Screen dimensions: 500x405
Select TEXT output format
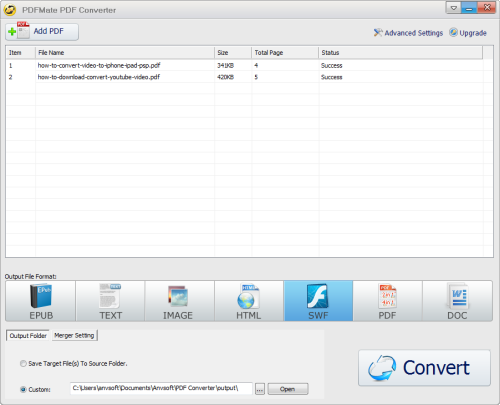pos(110,301)
